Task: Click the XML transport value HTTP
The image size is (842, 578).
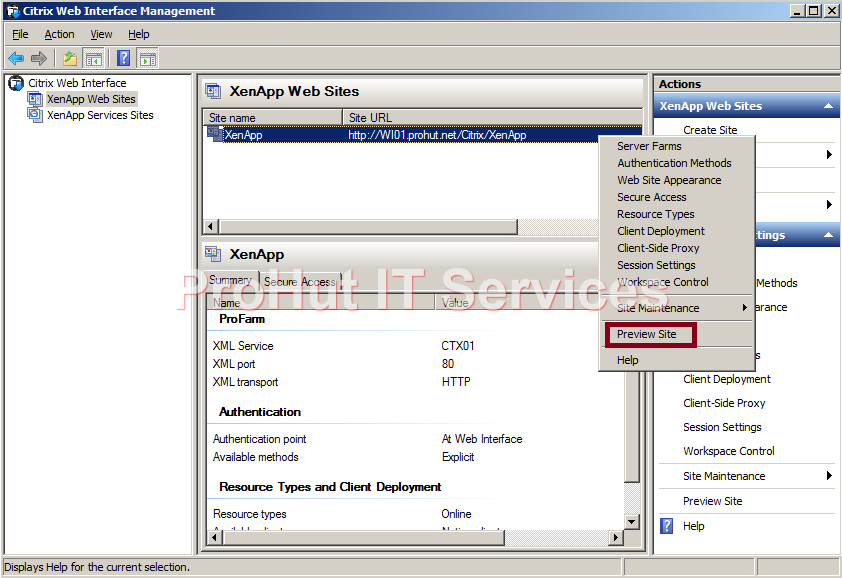Action: pyautogui.click(x=456, y=382)
